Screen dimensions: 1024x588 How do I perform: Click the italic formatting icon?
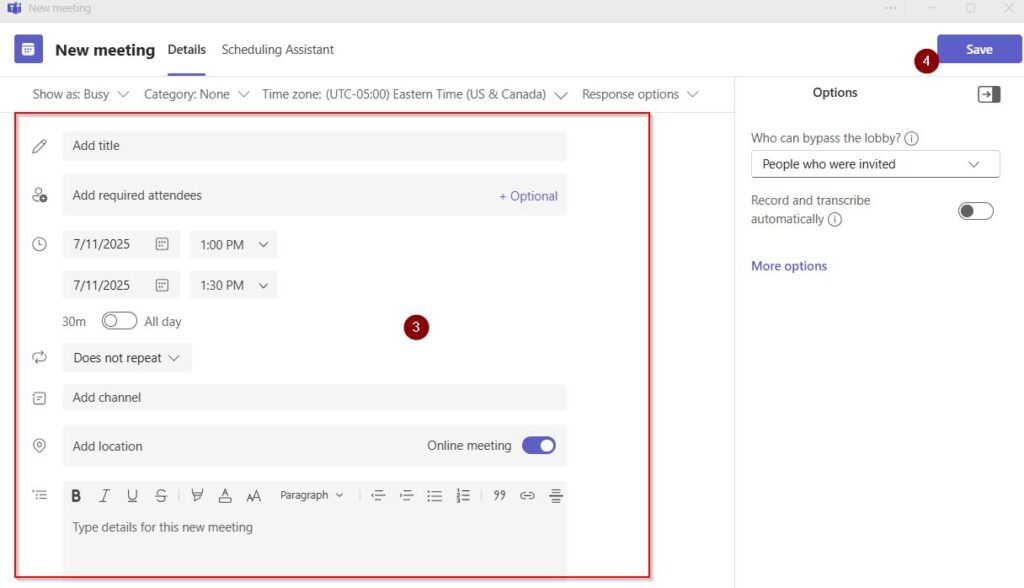(104, 496)
